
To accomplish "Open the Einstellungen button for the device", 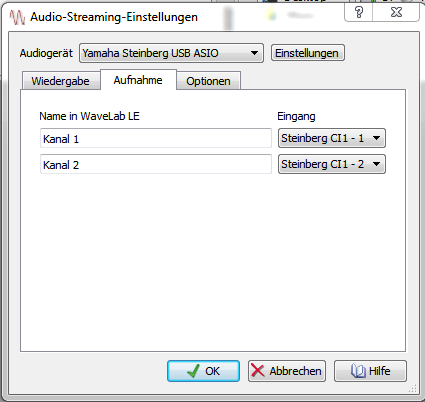I will point(307,53).
